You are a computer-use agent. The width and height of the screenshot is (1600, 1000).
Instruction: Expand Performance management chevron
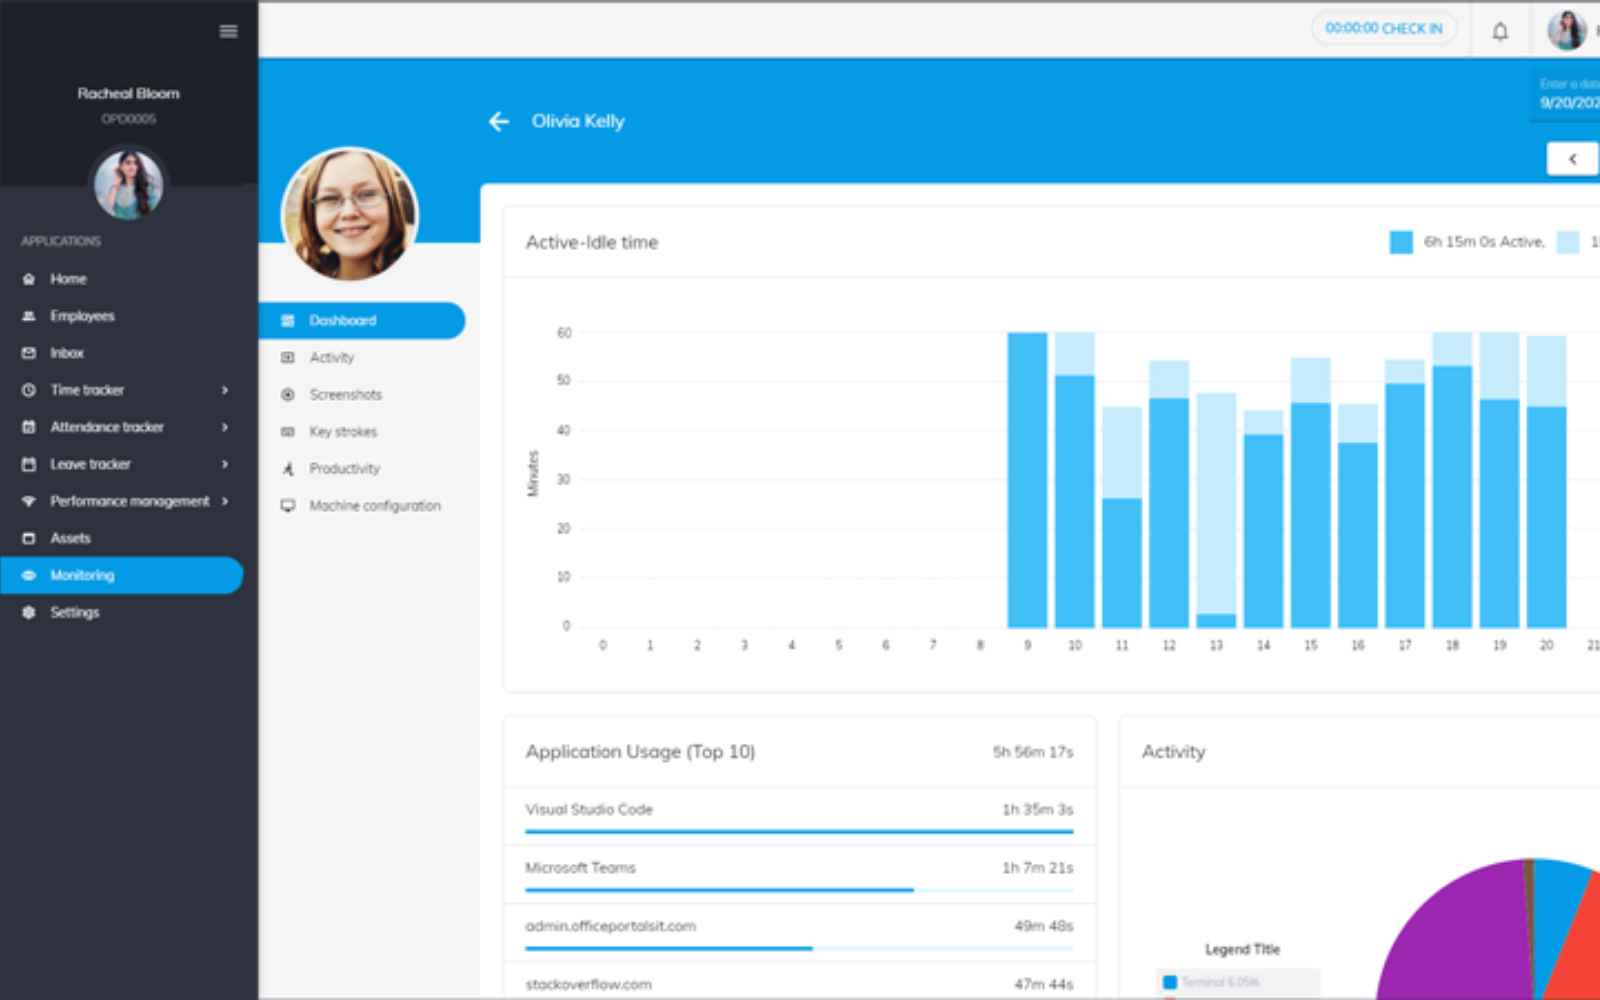[x=224, y=501]
